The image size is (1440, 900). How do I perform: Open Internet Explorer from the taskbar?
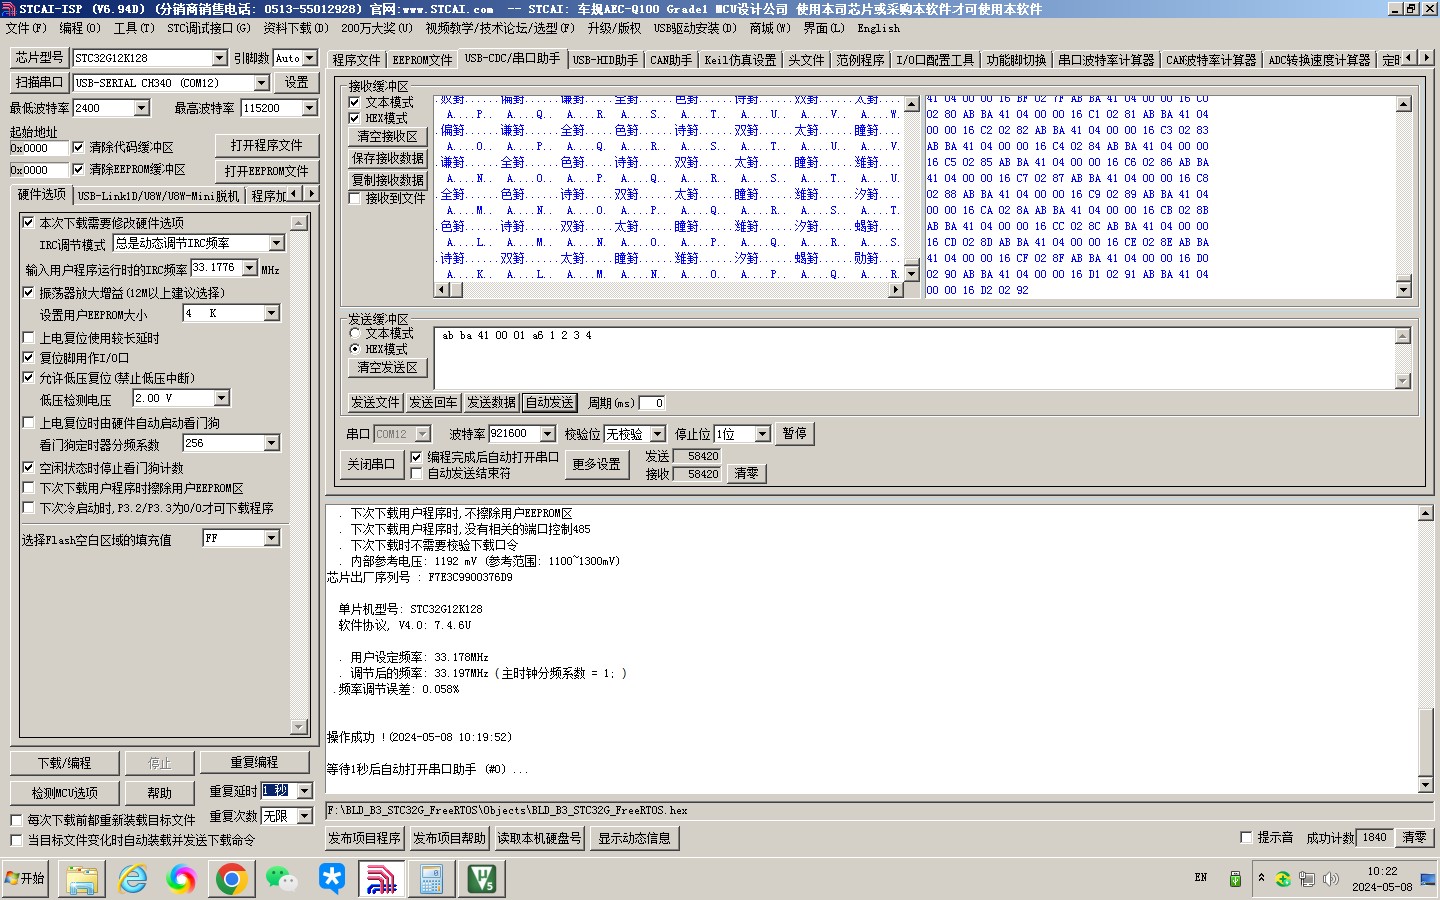click(x=132, y=879)
